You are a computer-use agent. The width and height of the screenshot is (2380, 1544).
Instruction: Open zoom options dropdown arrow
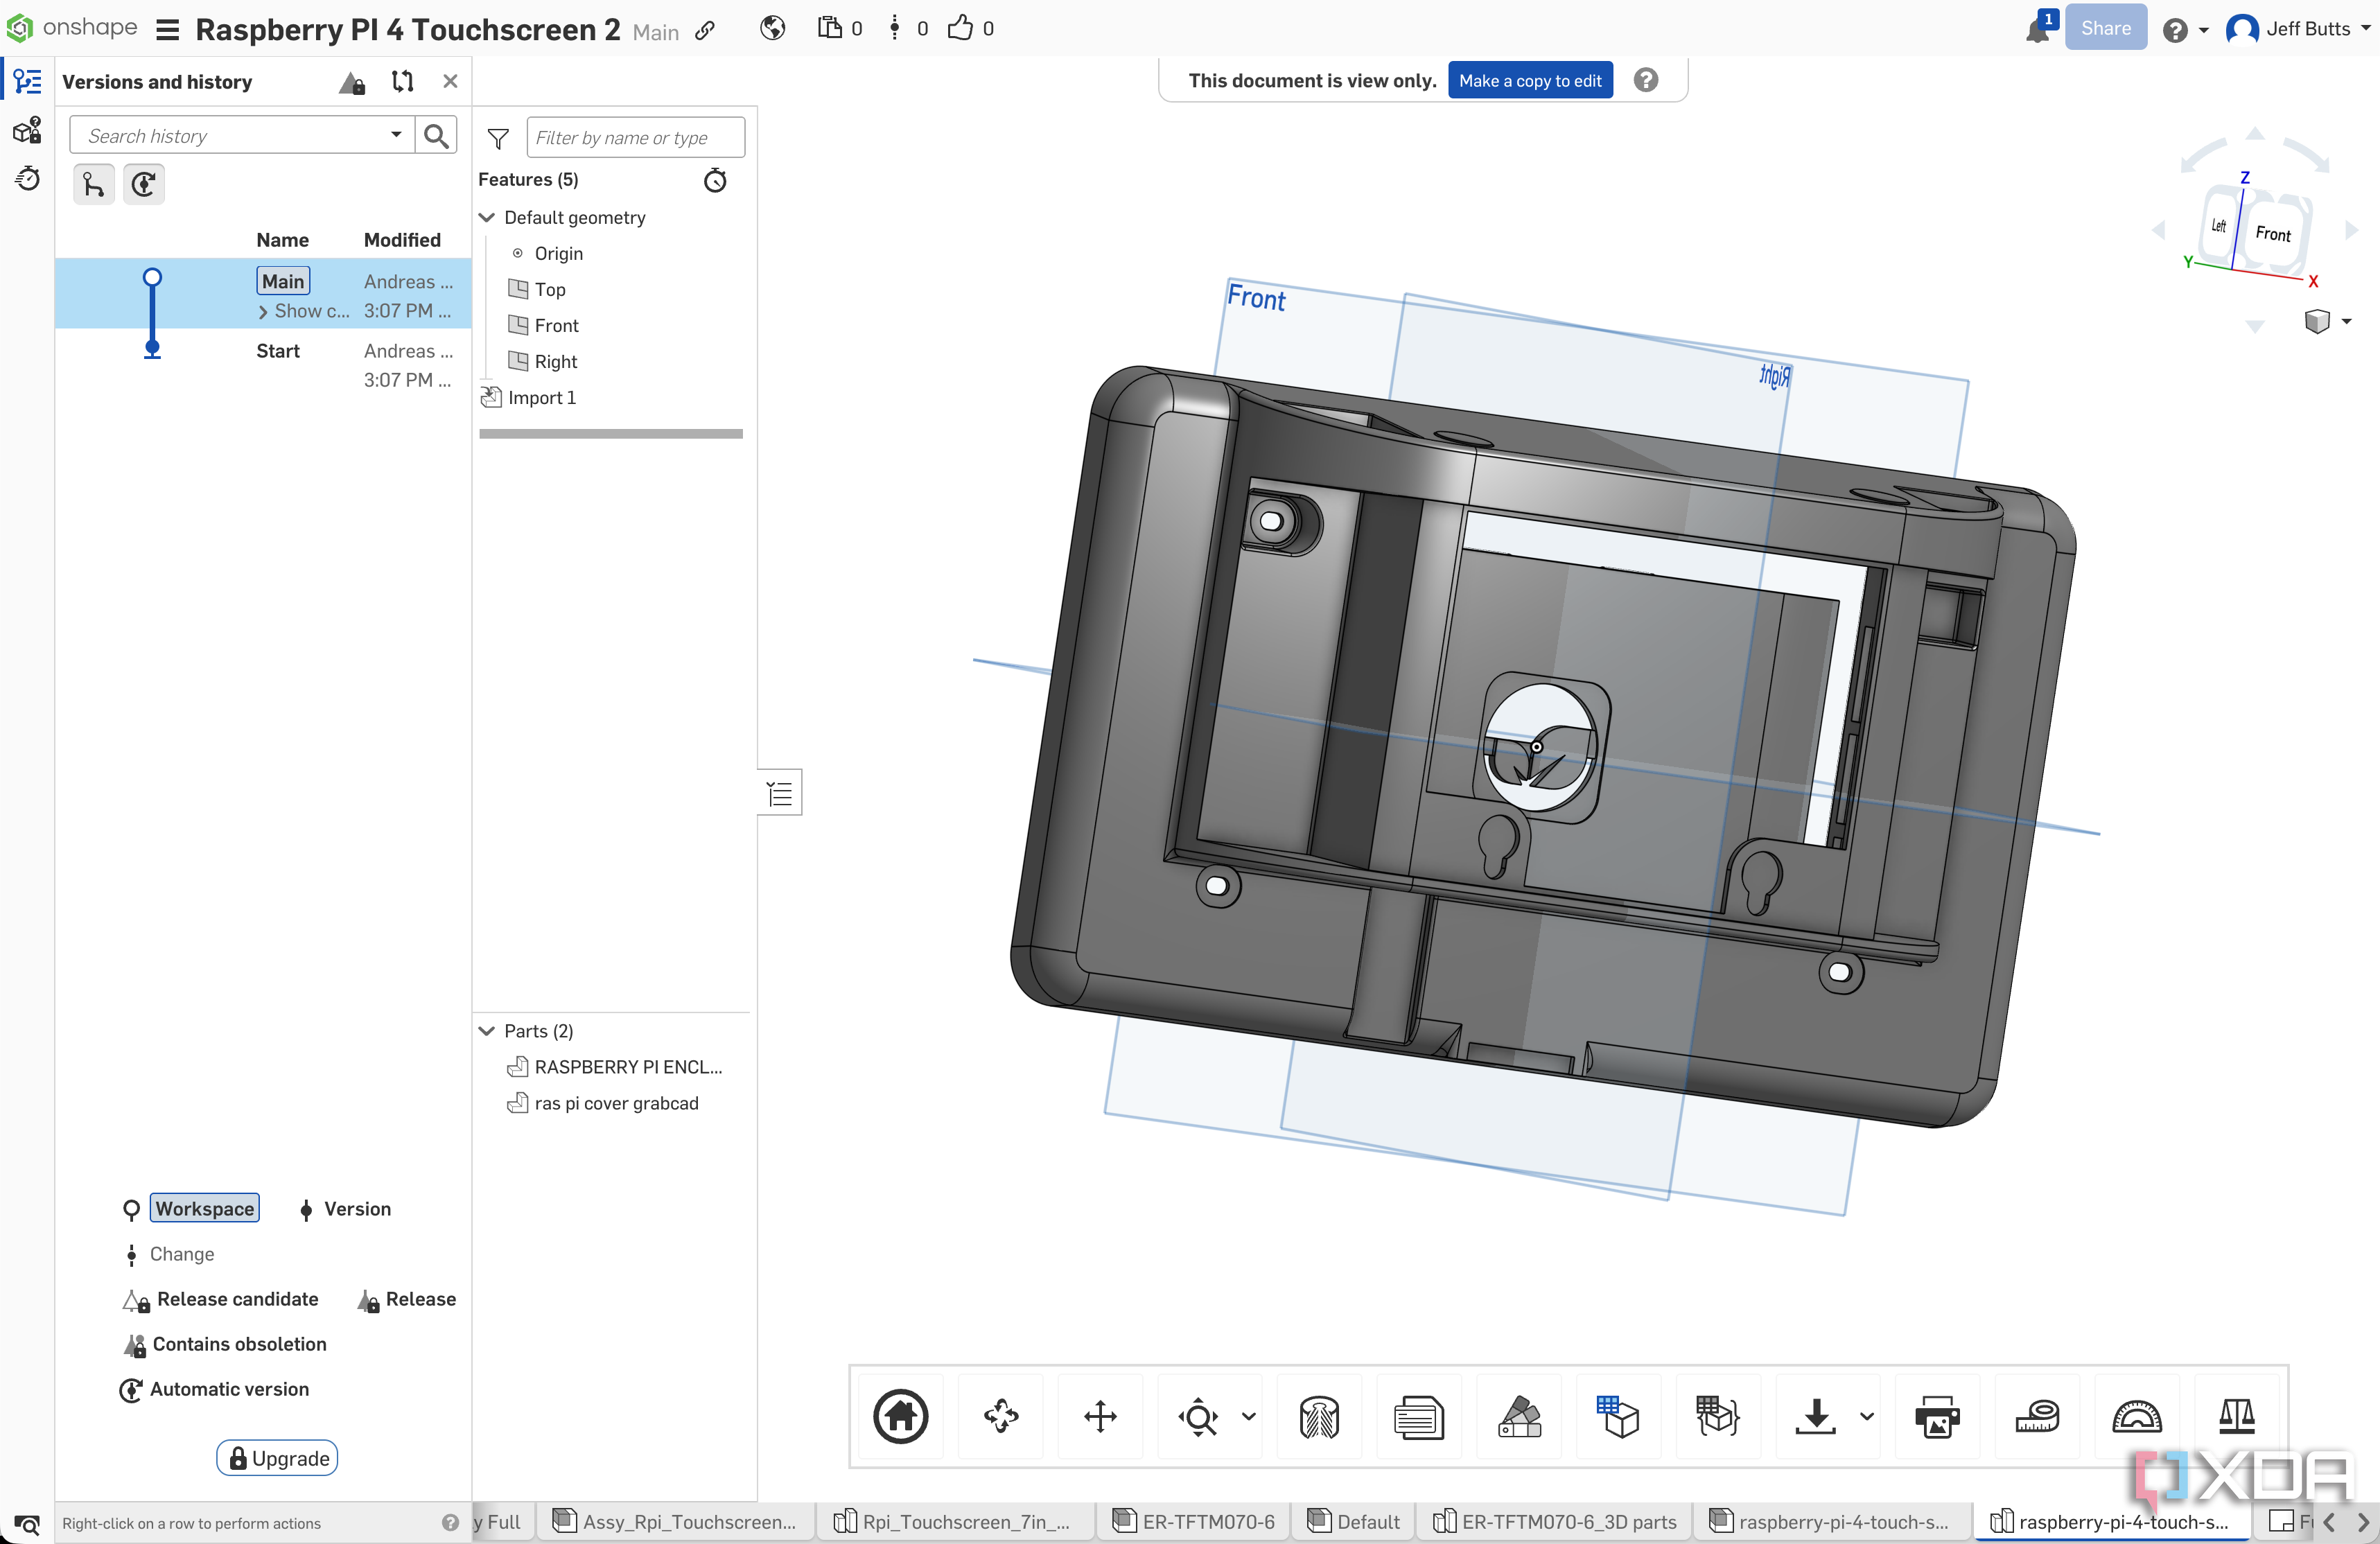click(x=1249, y=1416)
